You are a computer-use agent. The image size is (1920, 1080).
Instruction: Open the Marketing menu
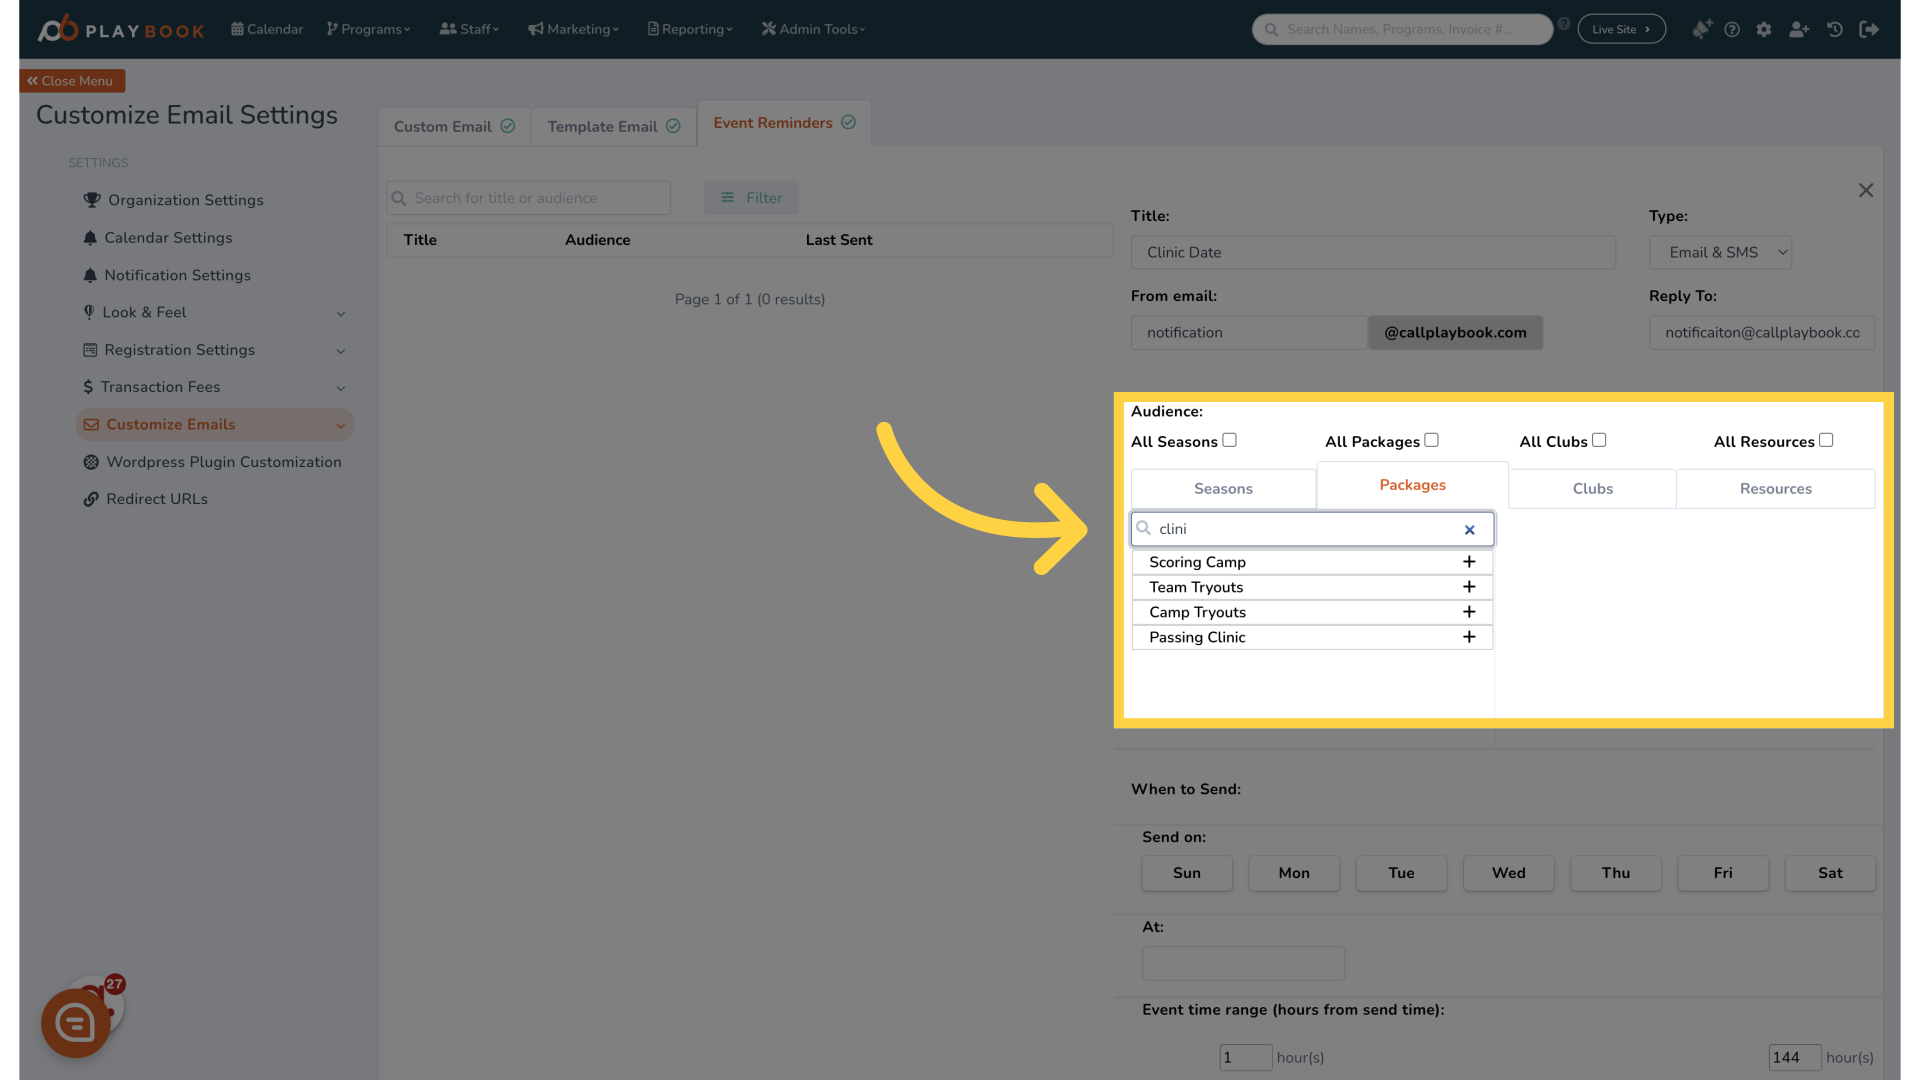coord(574,29)
